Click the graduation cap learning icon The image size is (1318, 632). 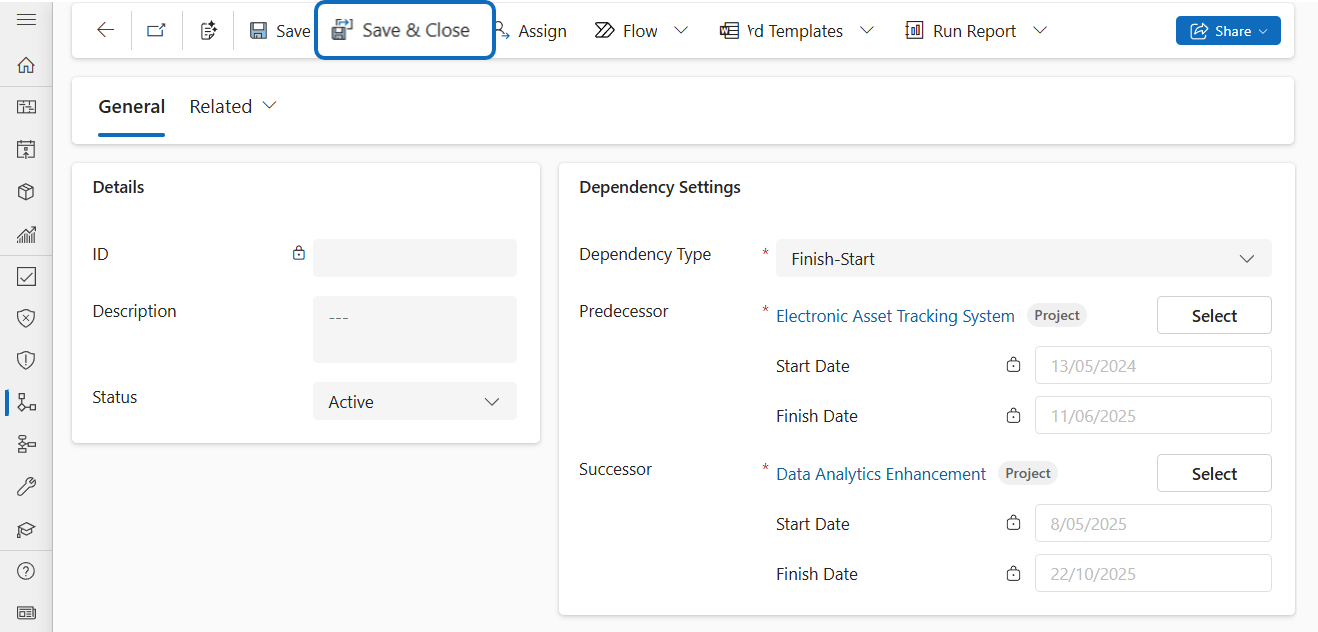[27, 530]
